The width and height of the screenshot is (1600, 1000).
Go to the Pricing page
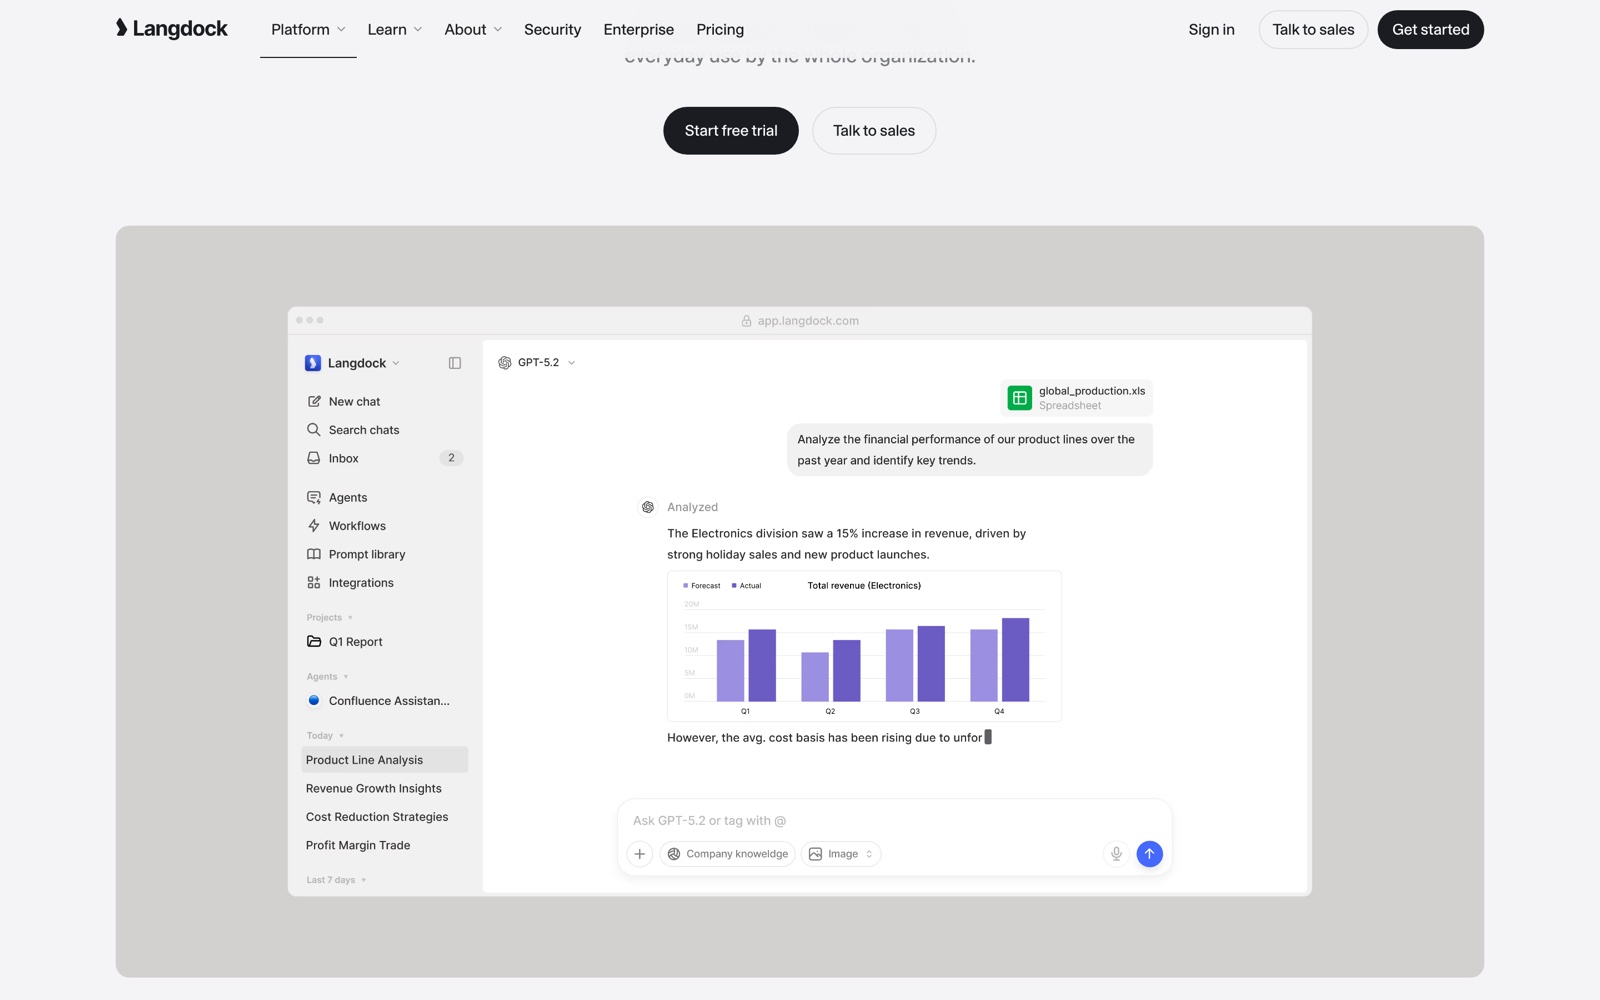720,30
